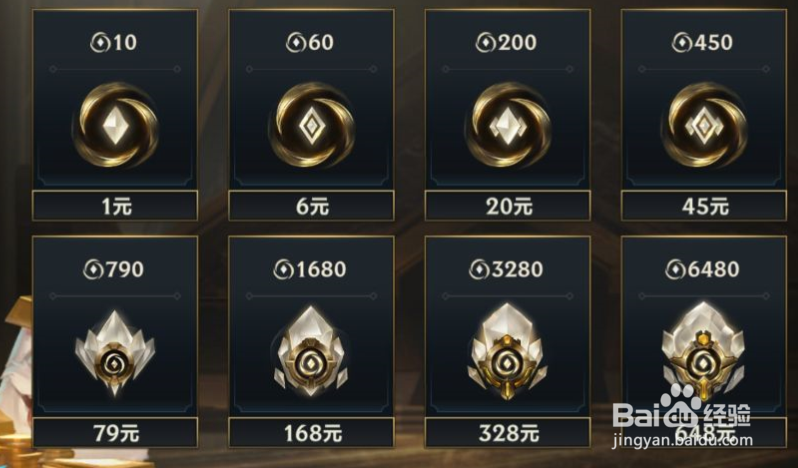Select the 10 coin pack icon
This screenshot has height=468, width=798.
tap(116, 125)
